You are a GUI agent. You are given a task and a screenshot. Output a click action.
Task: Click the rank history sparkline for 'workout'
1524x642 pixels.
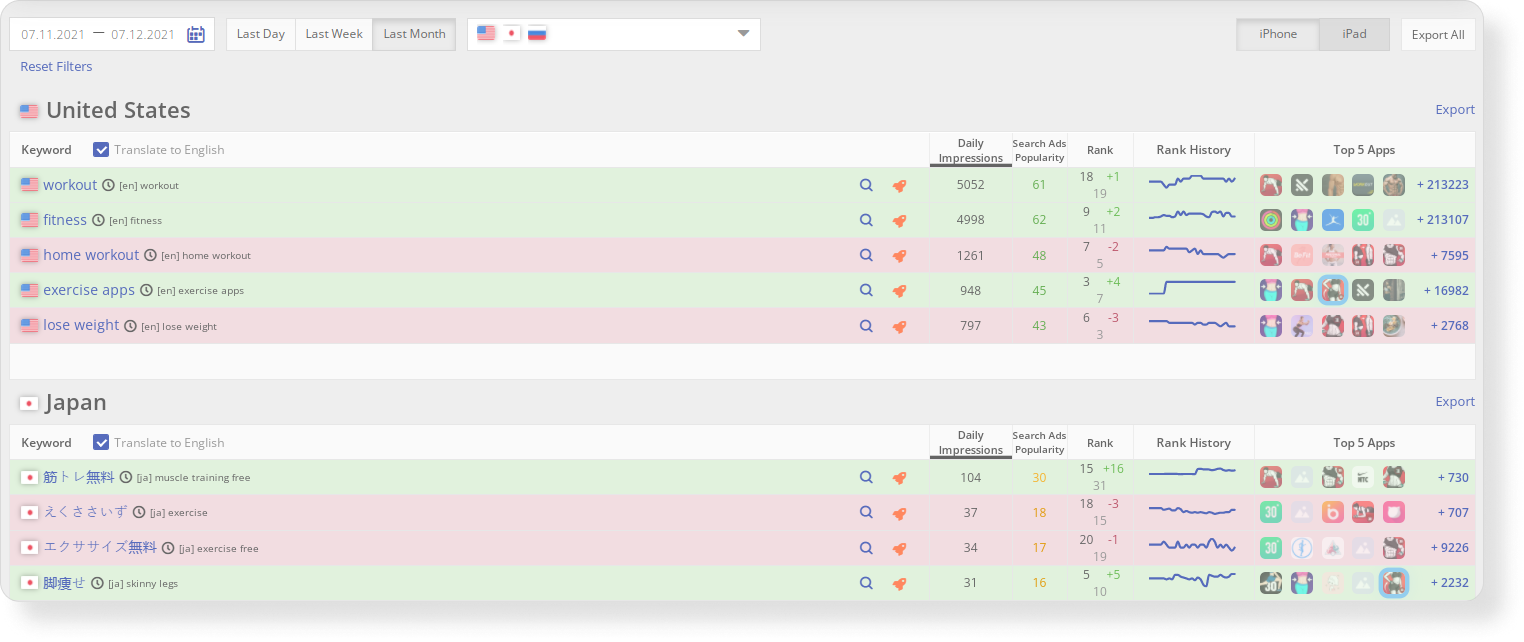1193,182
